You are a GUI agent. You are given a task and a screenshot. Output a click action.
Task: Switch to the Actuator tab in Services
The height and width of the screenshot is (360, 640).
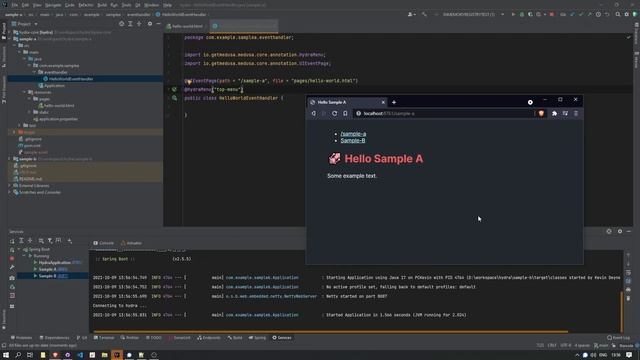tap(131, 243)
